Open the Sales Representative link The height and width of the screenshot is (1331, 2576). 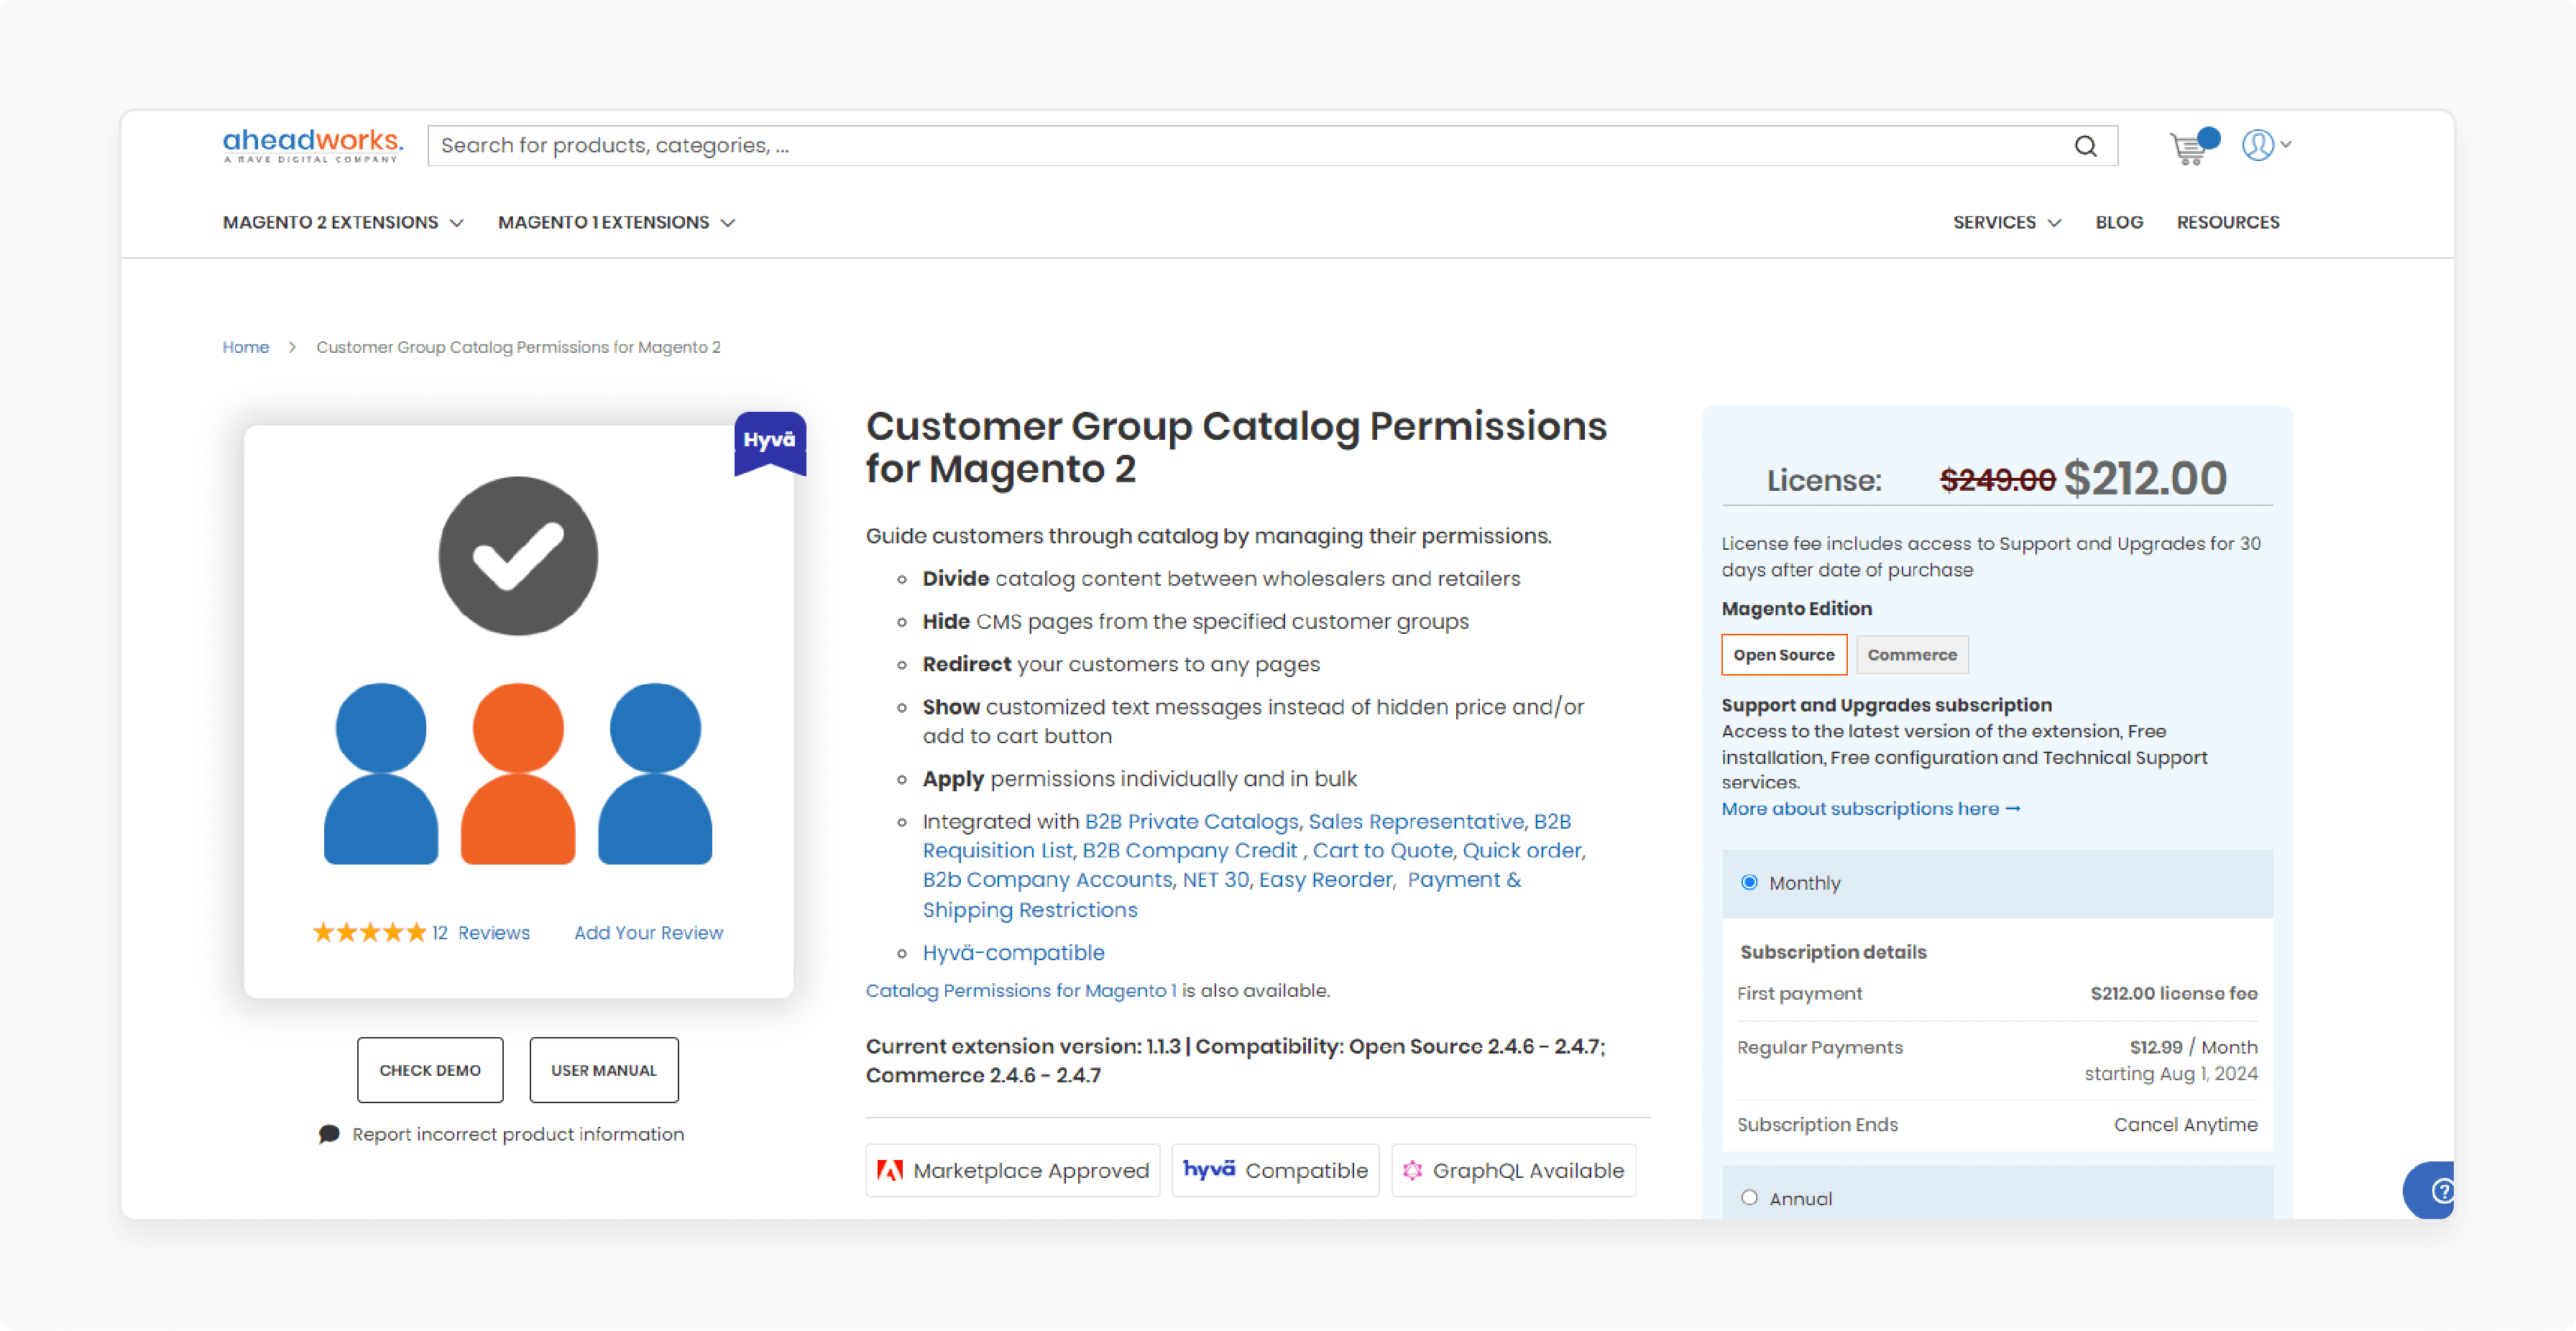click(1416, 821)
